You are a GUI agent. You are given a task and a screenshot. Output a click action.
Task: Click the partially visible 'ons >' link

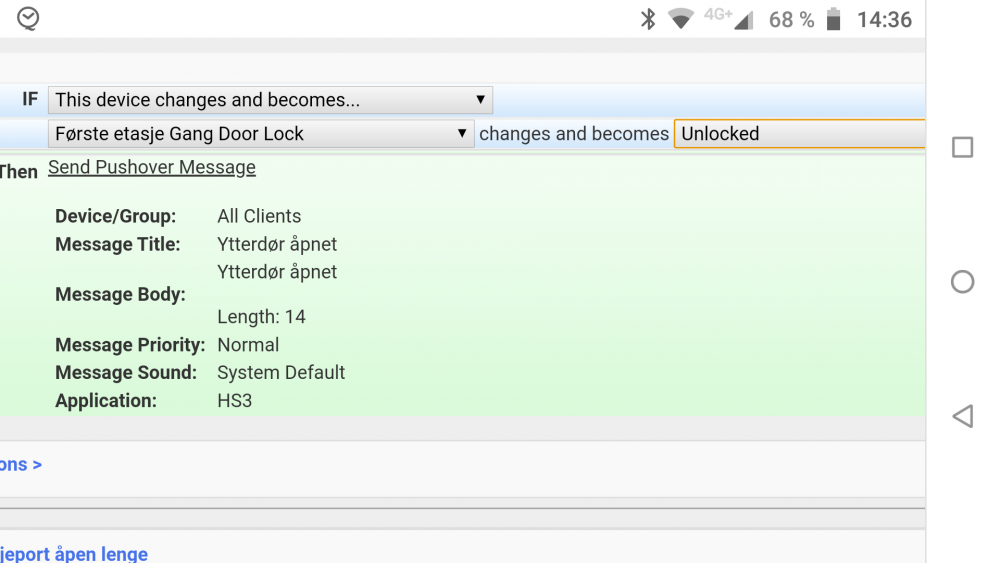click(21, 465)
